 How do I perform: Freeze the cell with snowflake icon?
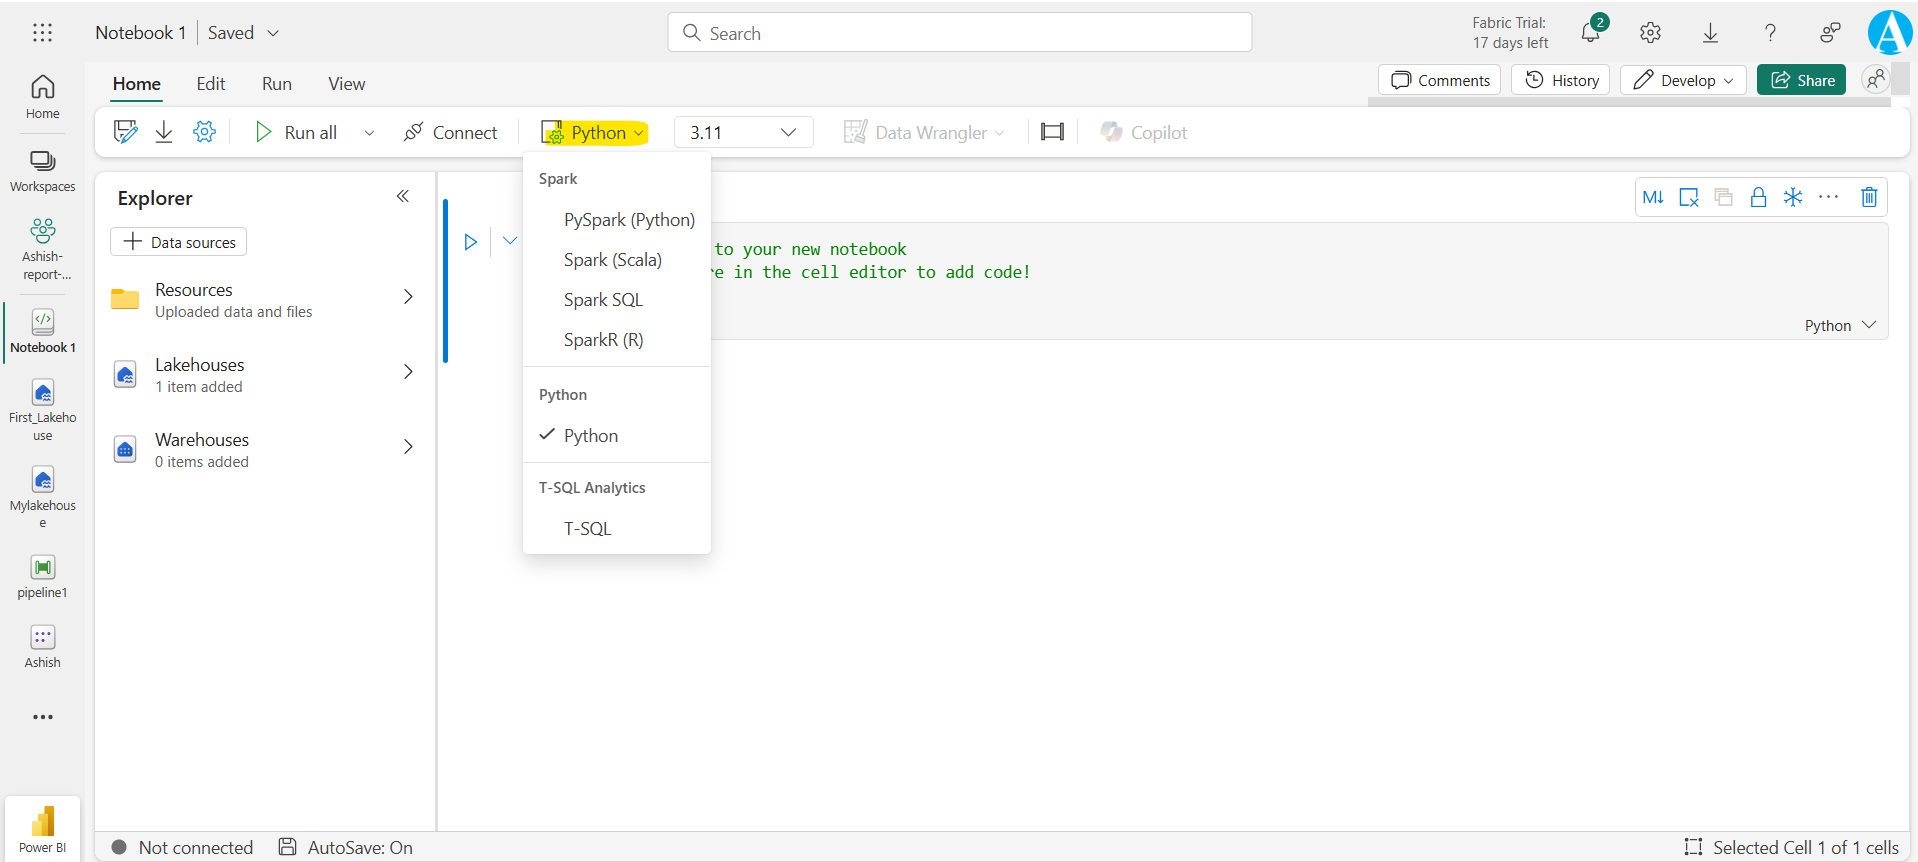1793,197
